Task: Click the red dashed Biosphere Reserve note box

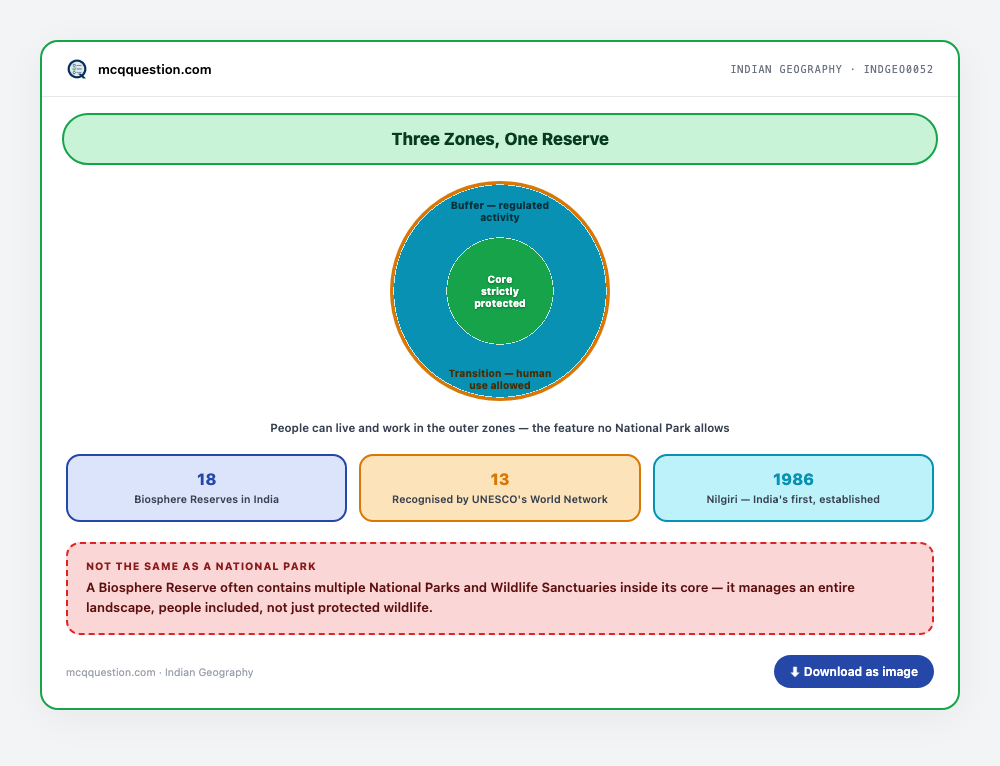Action: pyautogui.click(x=500, y=588)
